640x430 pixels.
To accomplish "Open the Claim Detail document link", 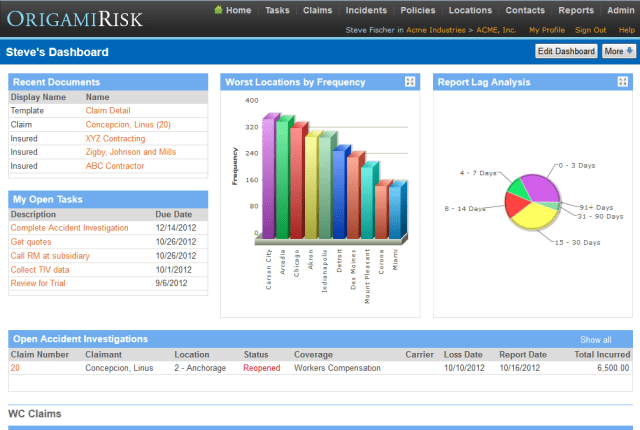I will point(108,111).
